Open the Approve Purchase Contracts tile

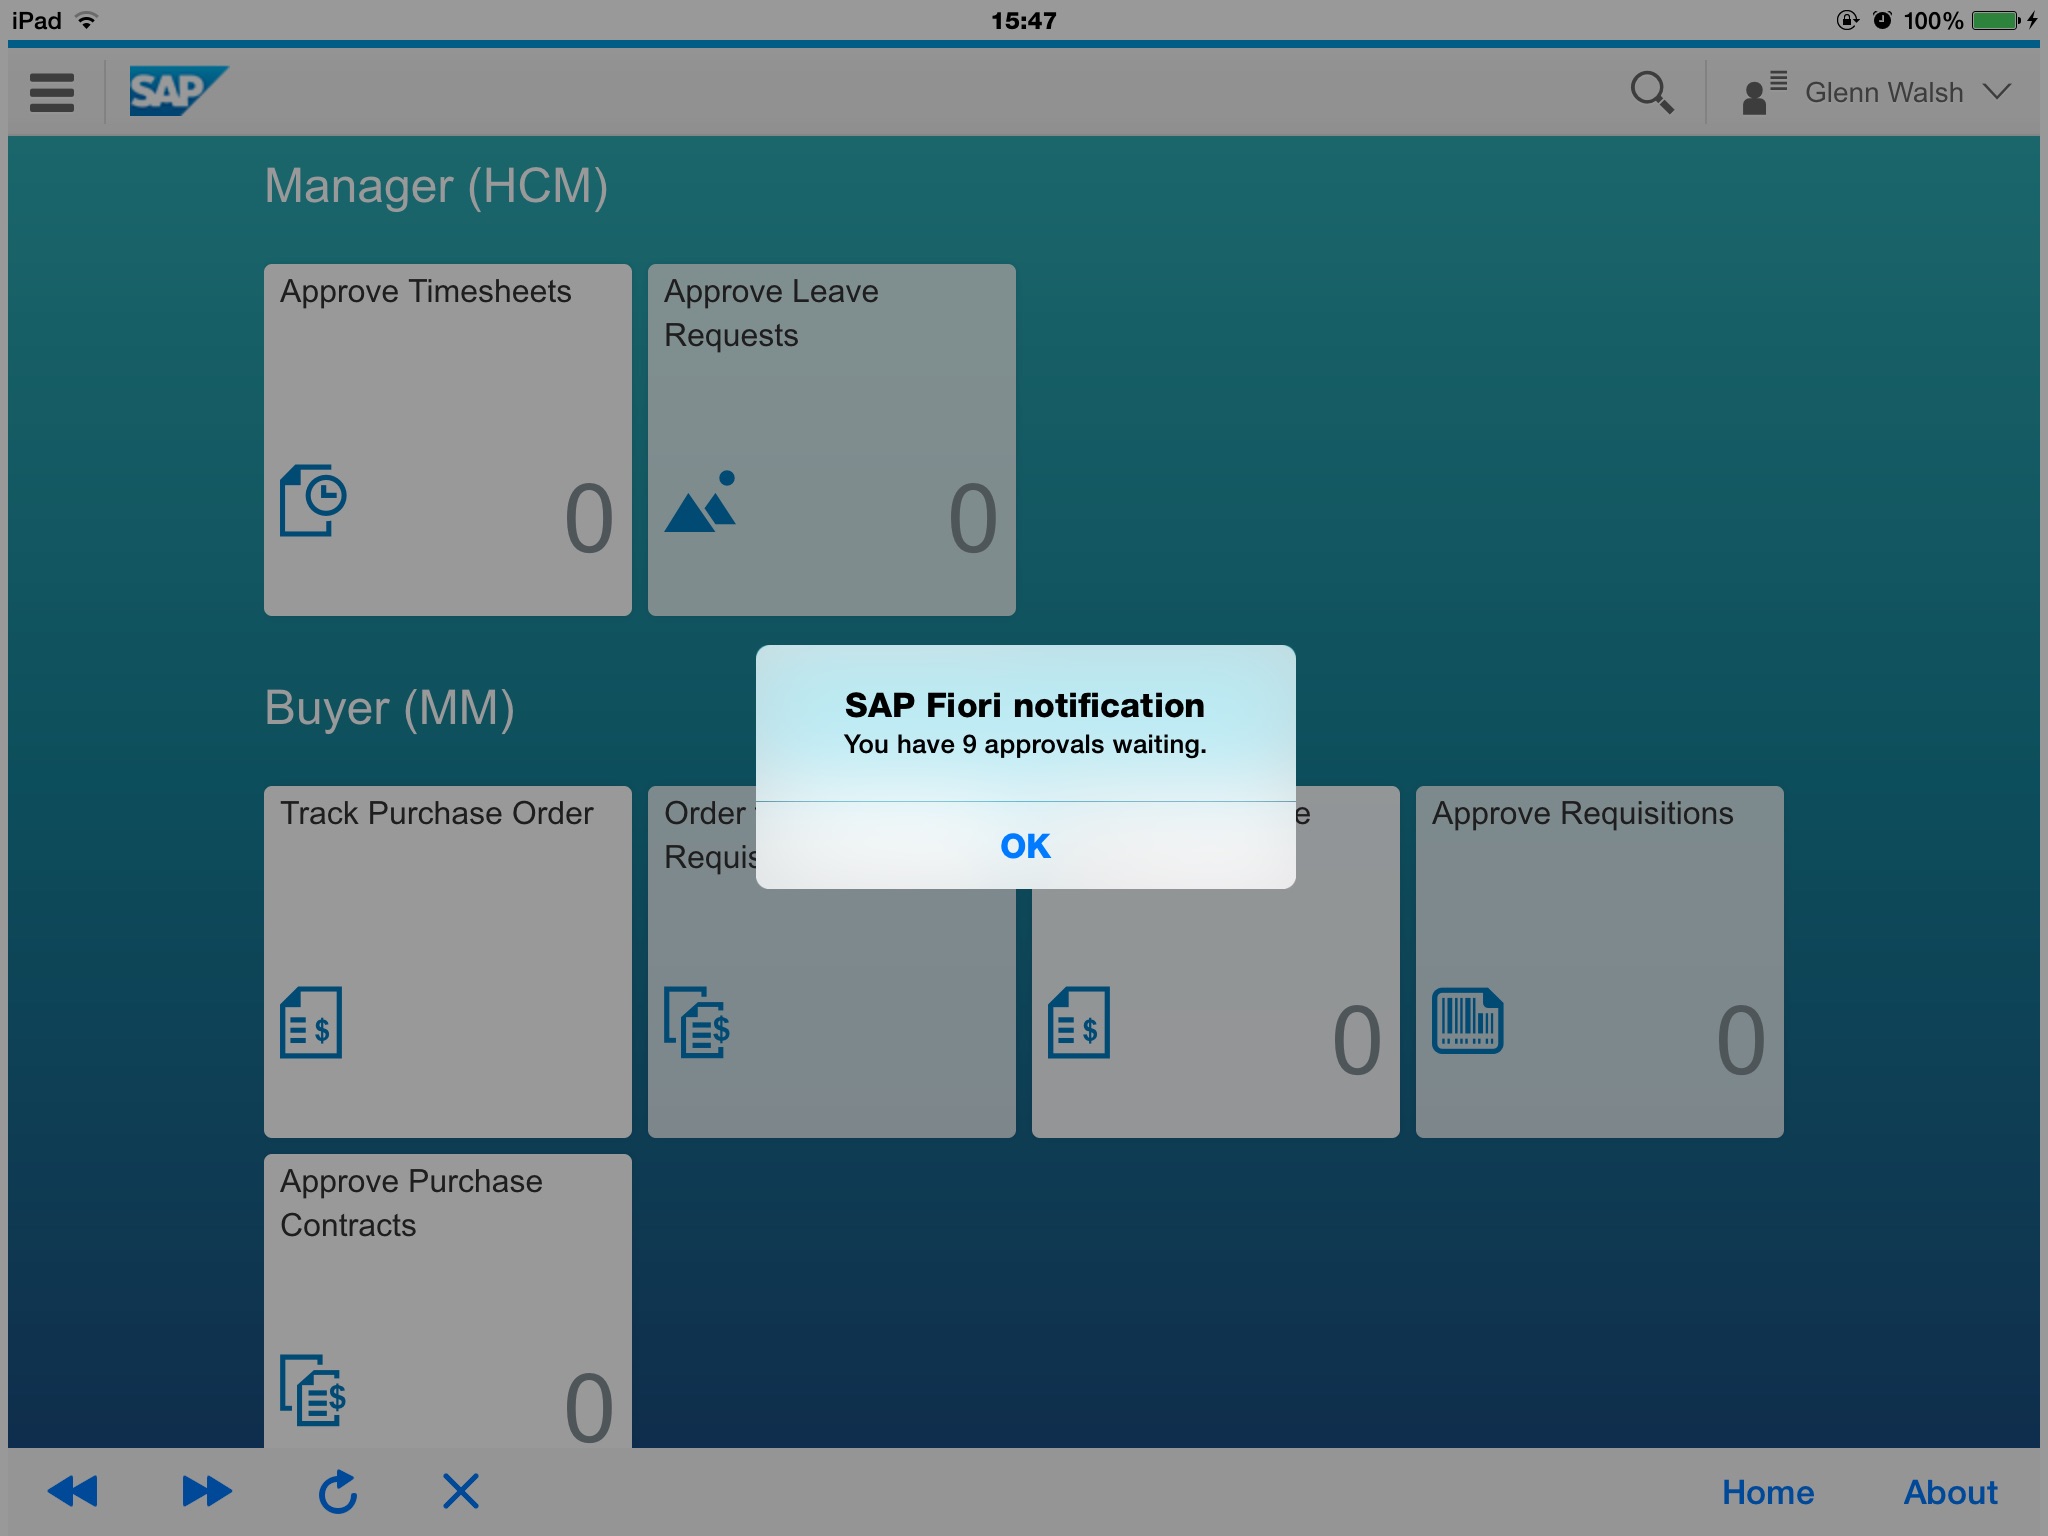pos(447,1300)
